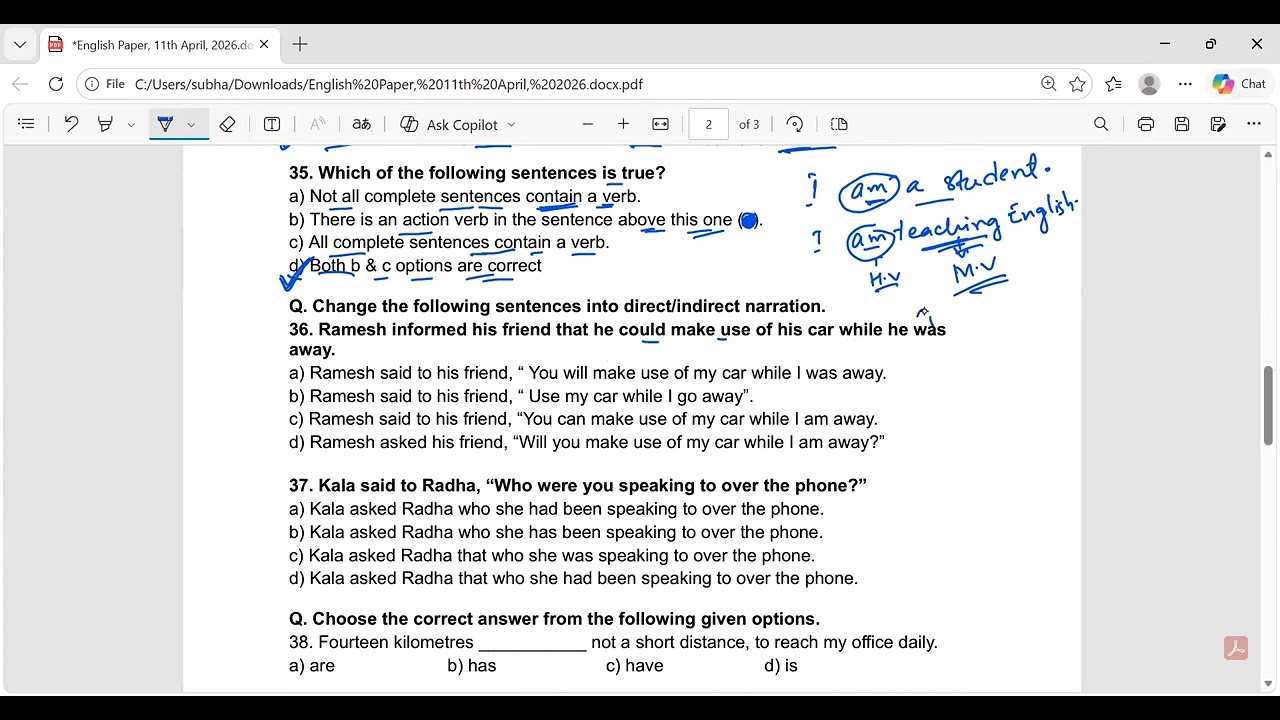Click question 38 Fourteen kilometres text
1280x720 pixels.
tap(613, 643)
